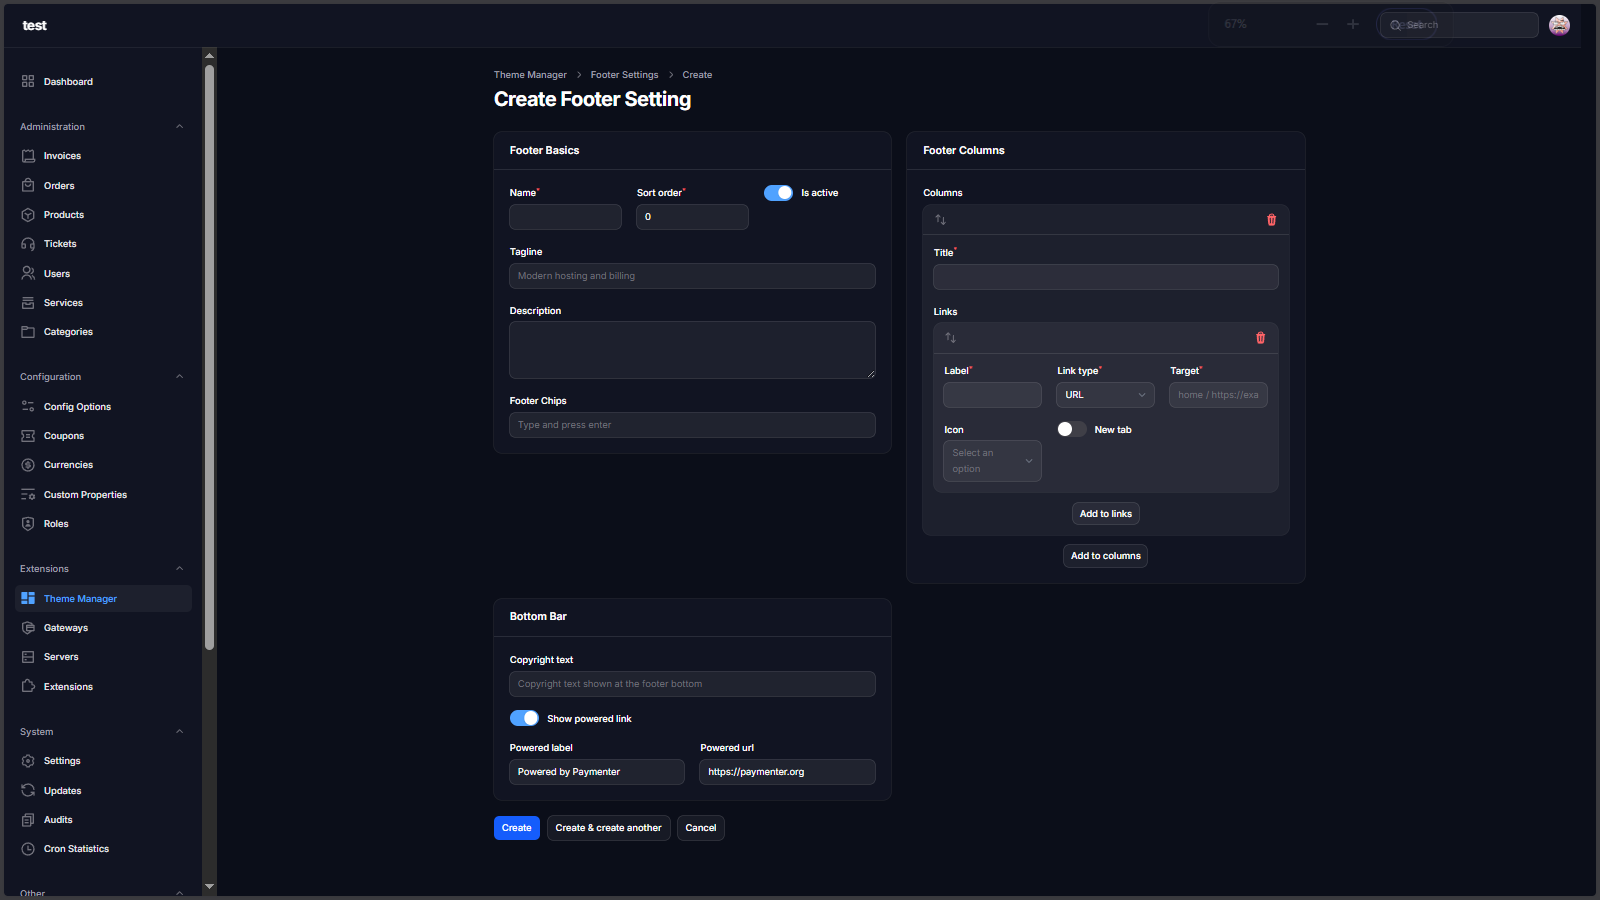
Task: Delete the footer column with trash icon
Action: [x=1271, y=220]
